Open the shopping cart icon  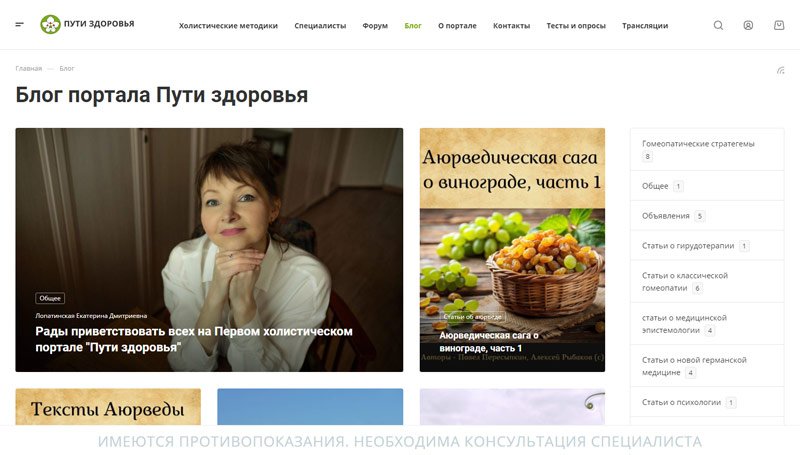coord(779,25)
